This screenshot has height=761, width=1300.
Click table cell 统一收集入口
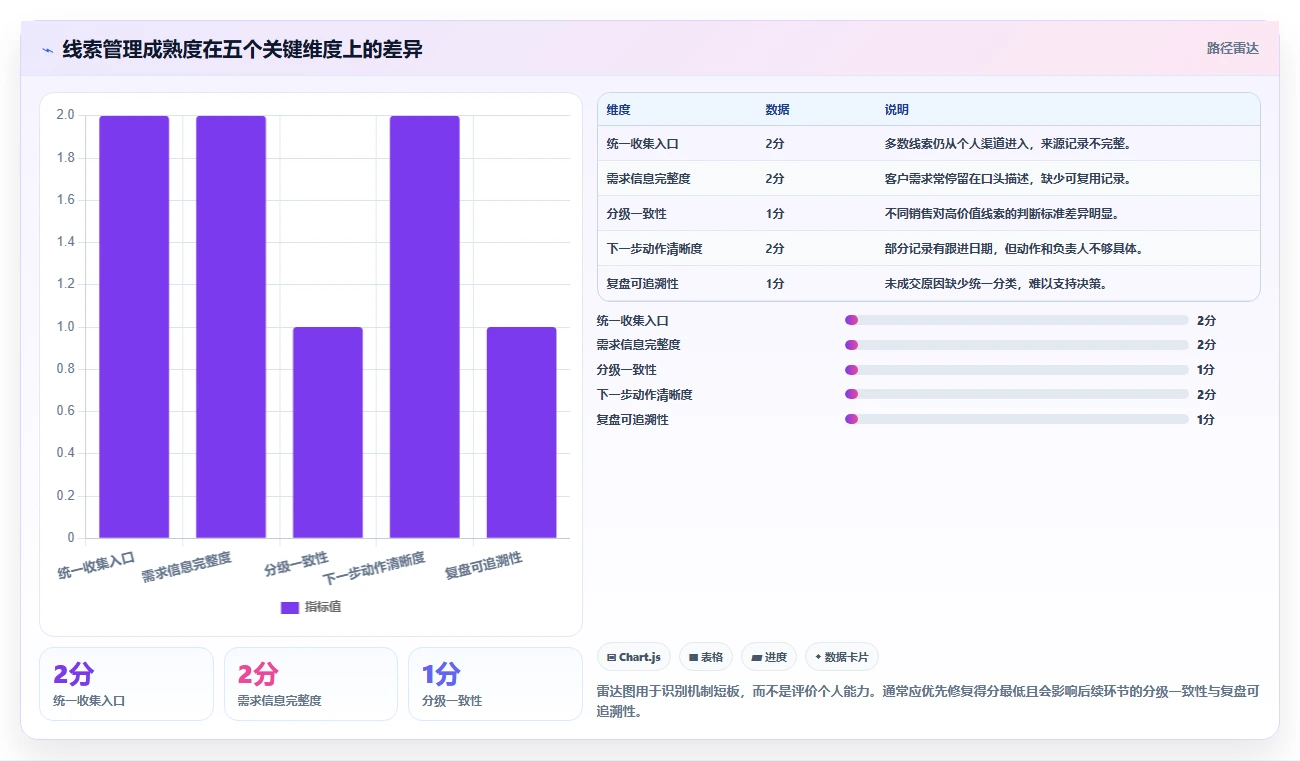[x=642, y=143]
